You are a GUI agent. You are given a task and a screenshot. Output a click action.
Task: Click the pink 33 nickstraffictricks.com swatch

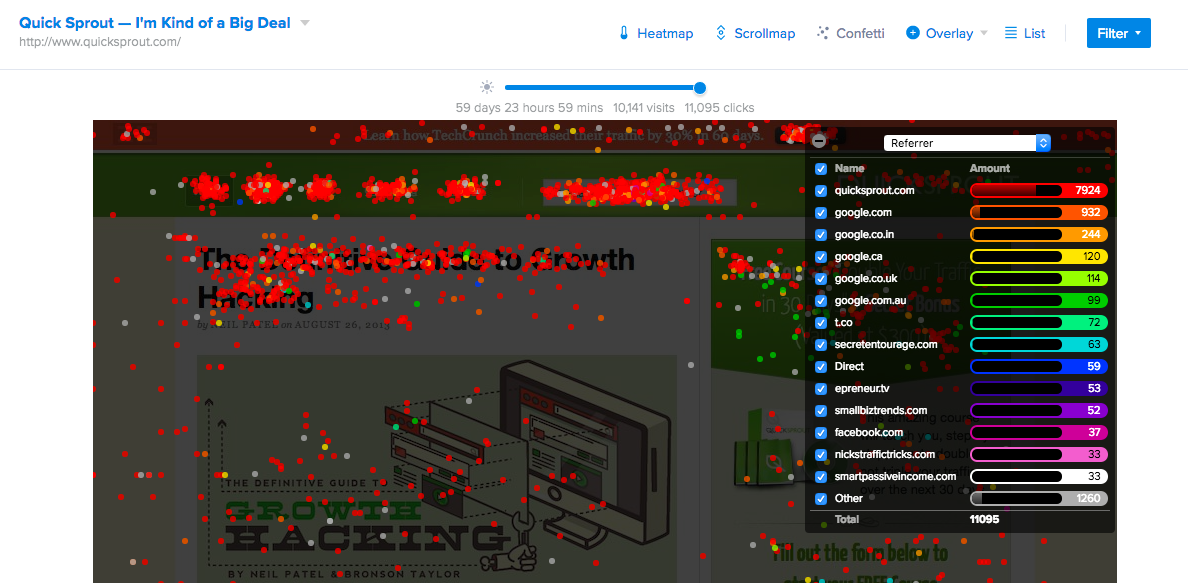pyautogui.click(x=1039, y=454)
